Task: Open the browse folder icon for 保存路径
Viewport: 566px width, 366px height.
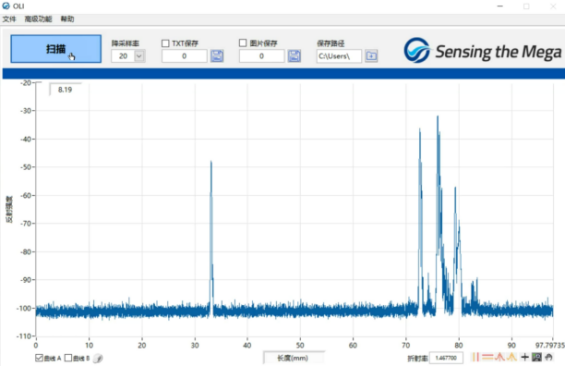Action: pyautogui.click(x=371, y=56)
